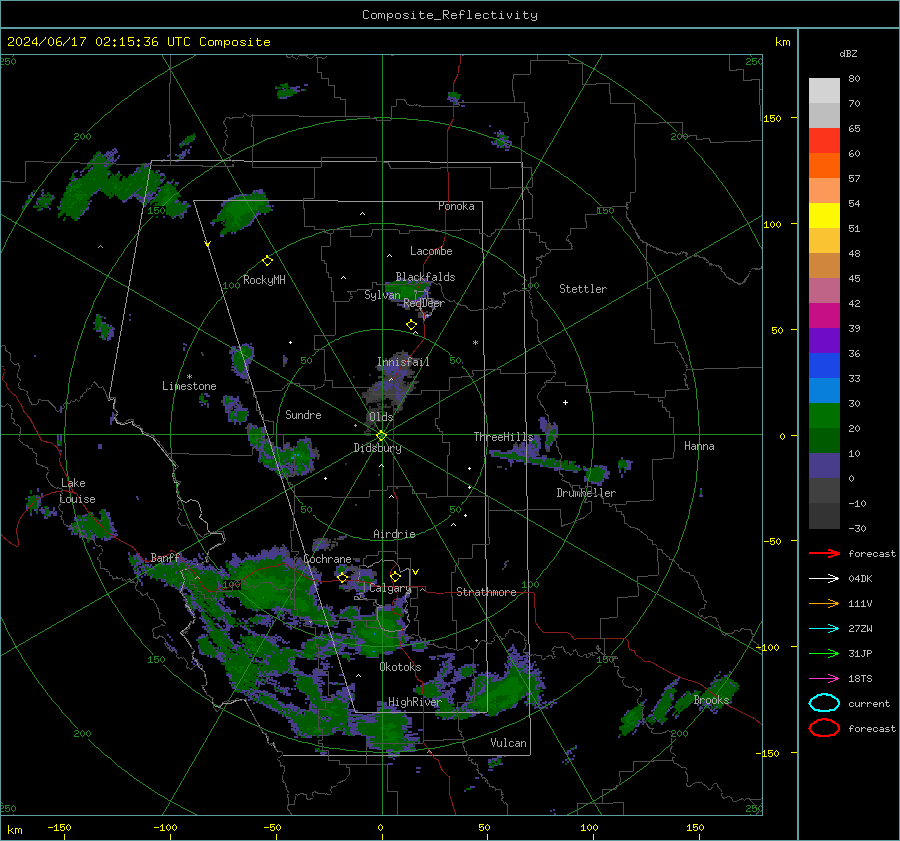Image resolution: width=900 pixels, height=841 pixels.
Task: Choose the purple 36-39 dBZ swatch
Action: pos(824,340)
